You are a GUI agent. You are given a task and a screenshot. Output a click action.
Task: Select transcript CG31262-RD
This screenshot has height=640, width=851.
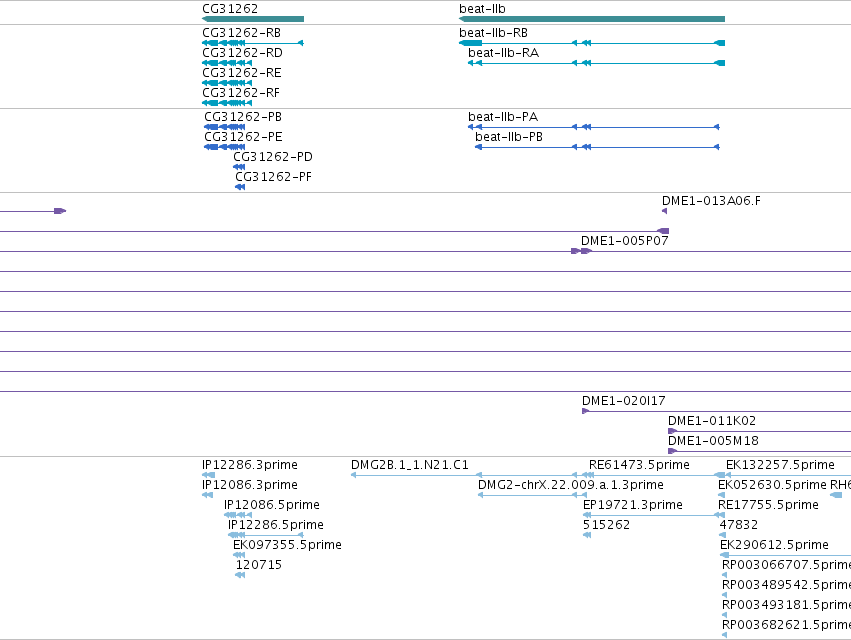tap(242, 53)
